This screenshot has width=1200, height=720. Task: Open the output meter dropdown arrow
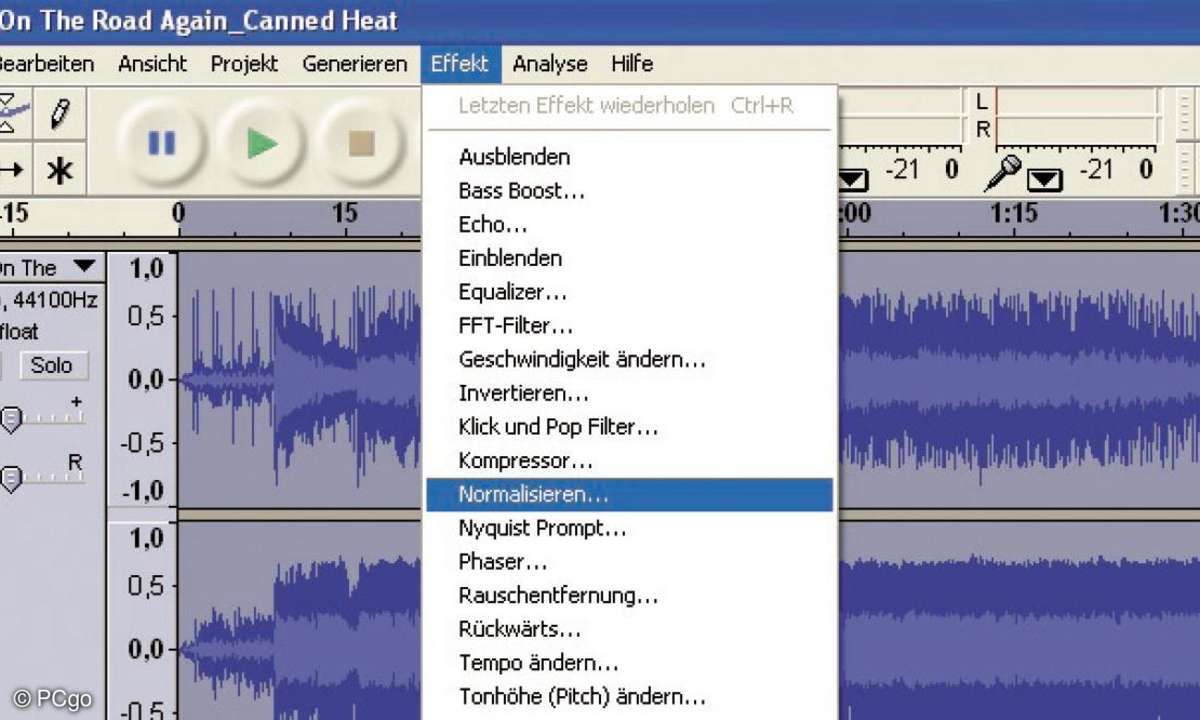pyautogui.click(x=852, y=179)
